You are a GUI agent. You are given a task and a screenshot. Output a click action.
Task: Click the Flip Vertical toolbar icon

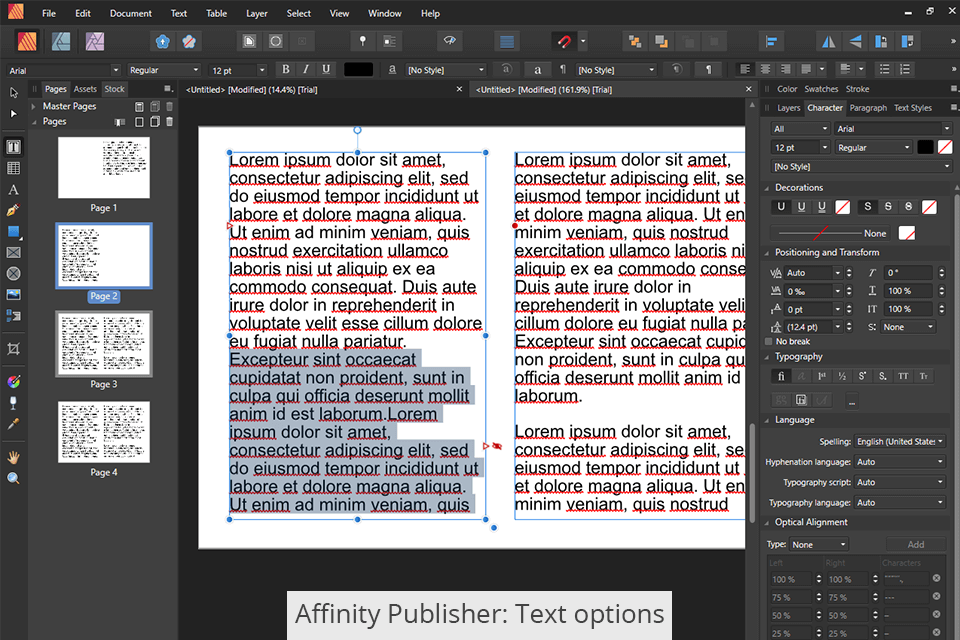(855, 42)
